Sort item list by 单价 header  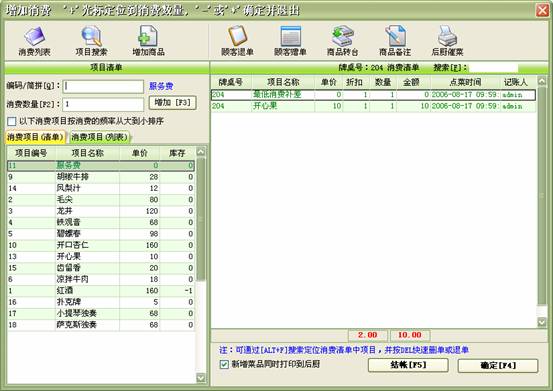pos(140,153)
